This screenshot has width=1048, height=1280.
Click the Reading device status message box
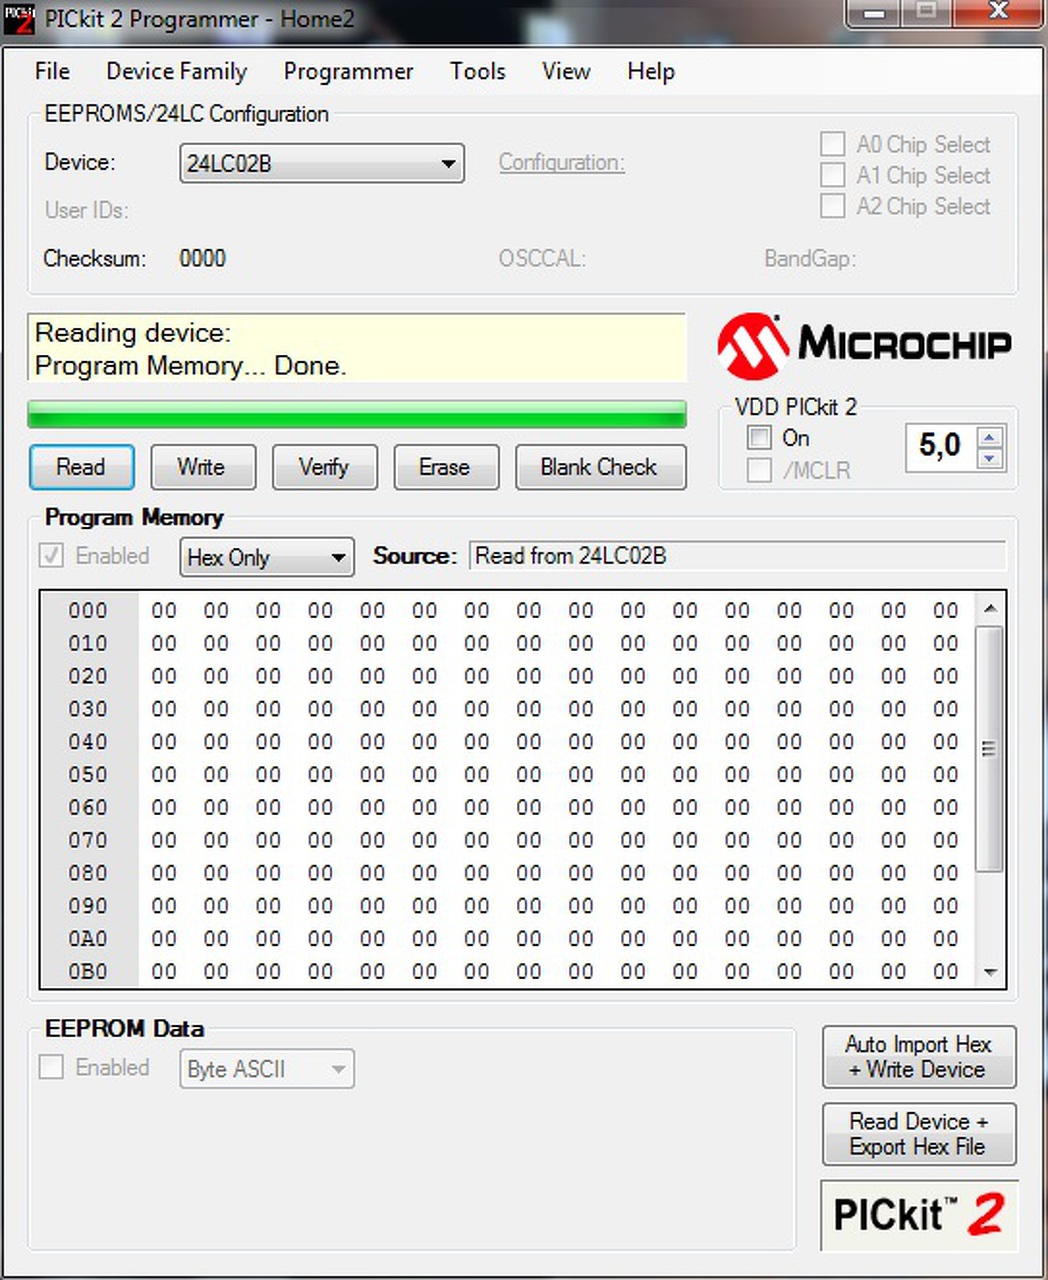pos(358,348)
